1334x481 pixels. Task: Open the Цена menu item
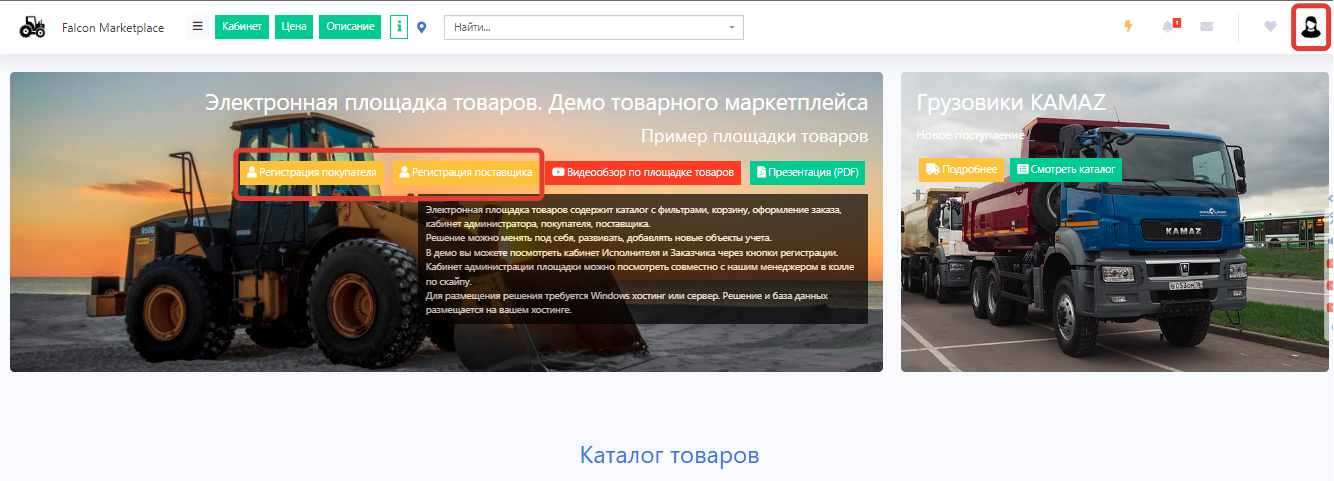294,27
